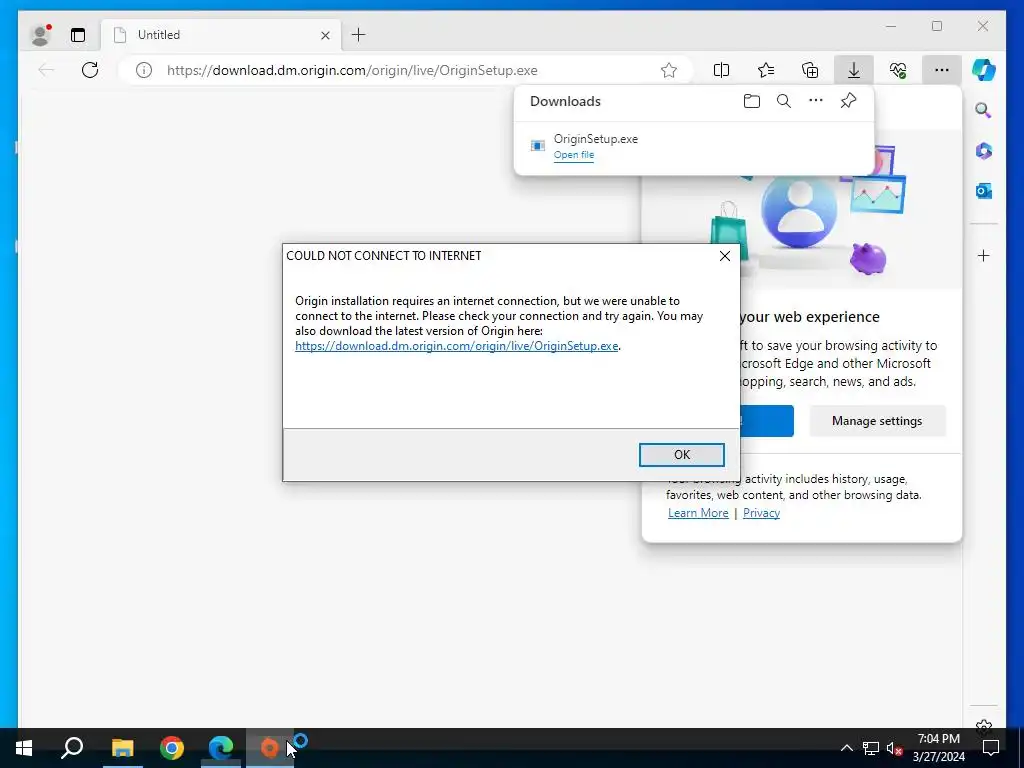Click the network status tray icon
The image size is (1024, 768).
[x=871, y=748]
